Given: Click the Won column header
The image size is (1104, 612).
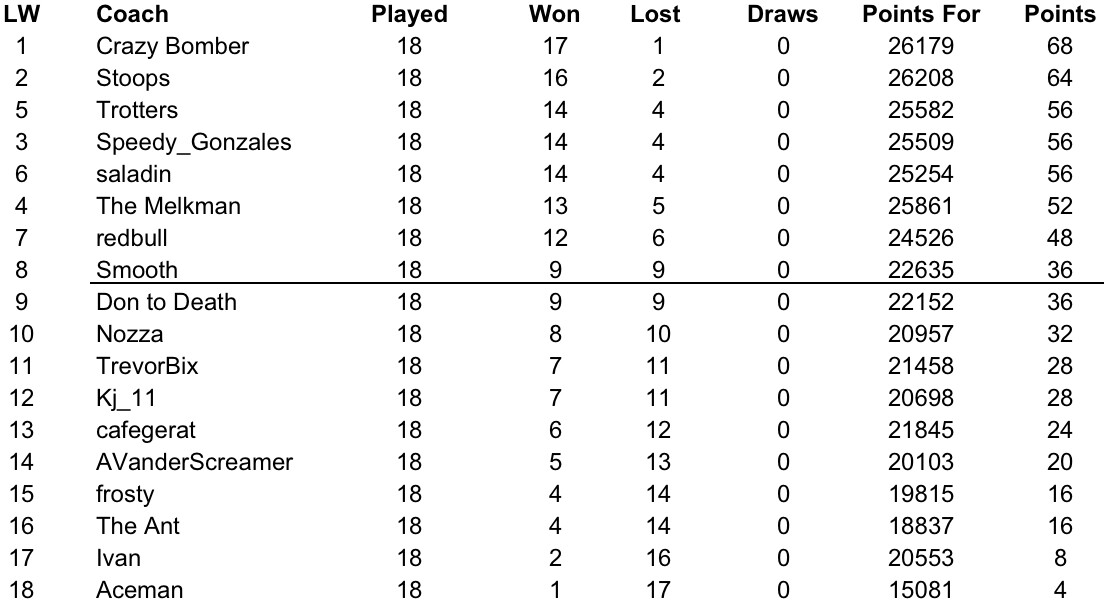Looking at the screenshot, I should (x=554, y=14).
